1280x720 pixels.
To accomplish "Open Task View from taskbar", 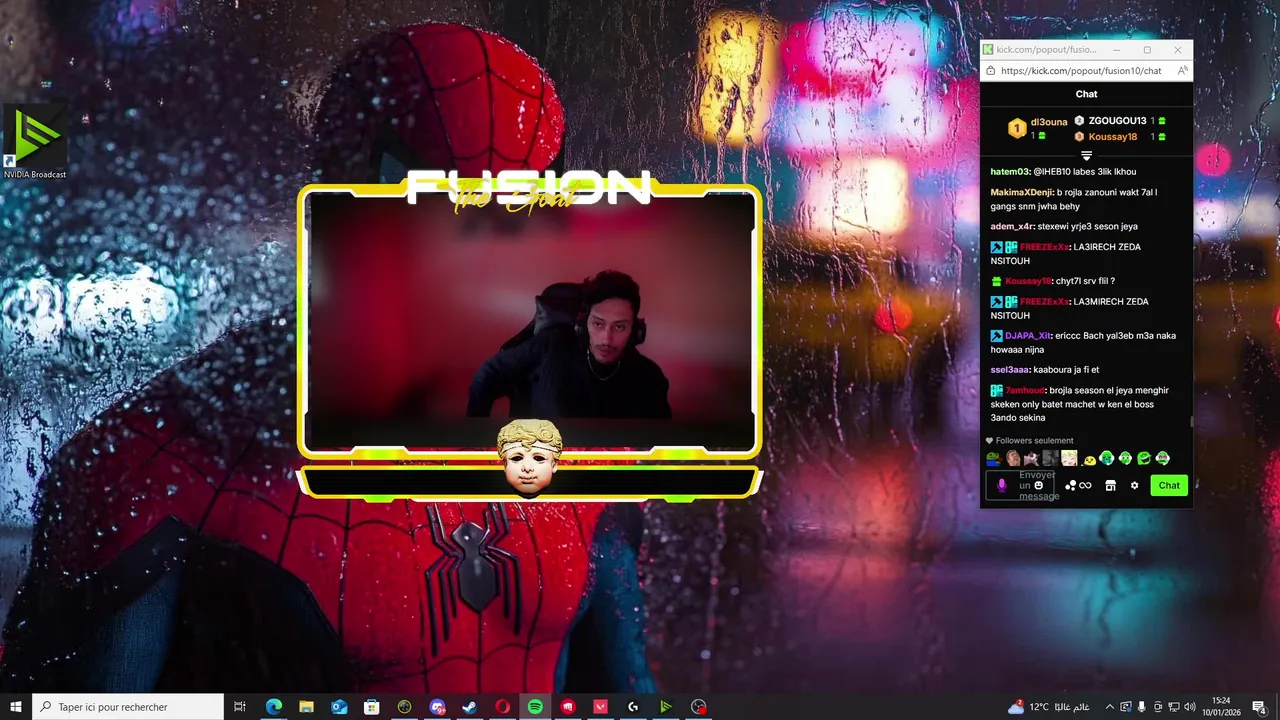I will tap(240, 707).
